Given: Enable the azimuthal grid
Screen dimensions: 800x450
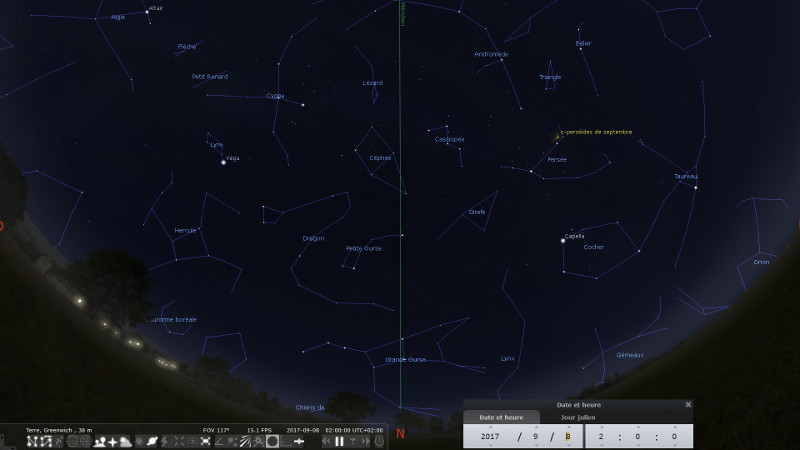Looking at the screenshot, I should coord(86,441).
